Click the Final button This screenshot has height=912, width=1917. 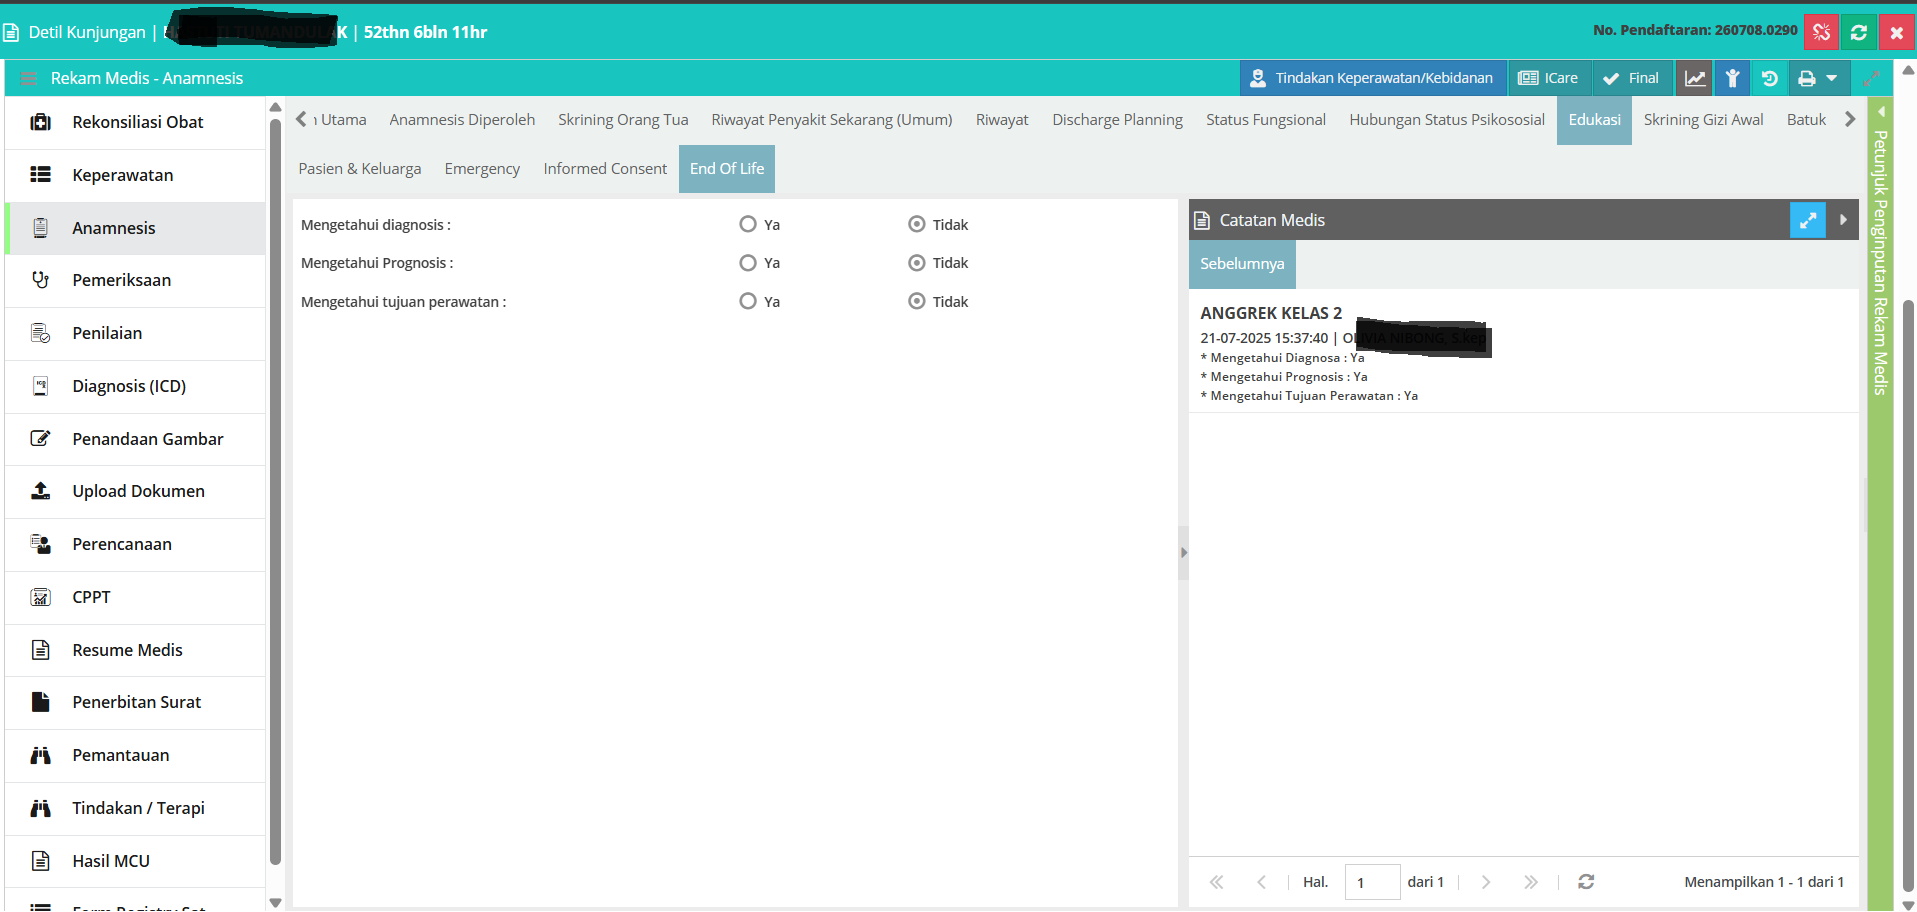click(x=1631, y=78)
